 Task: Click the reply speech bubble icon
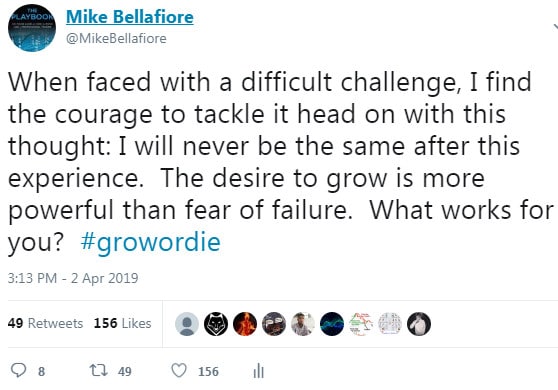[18, 370]
